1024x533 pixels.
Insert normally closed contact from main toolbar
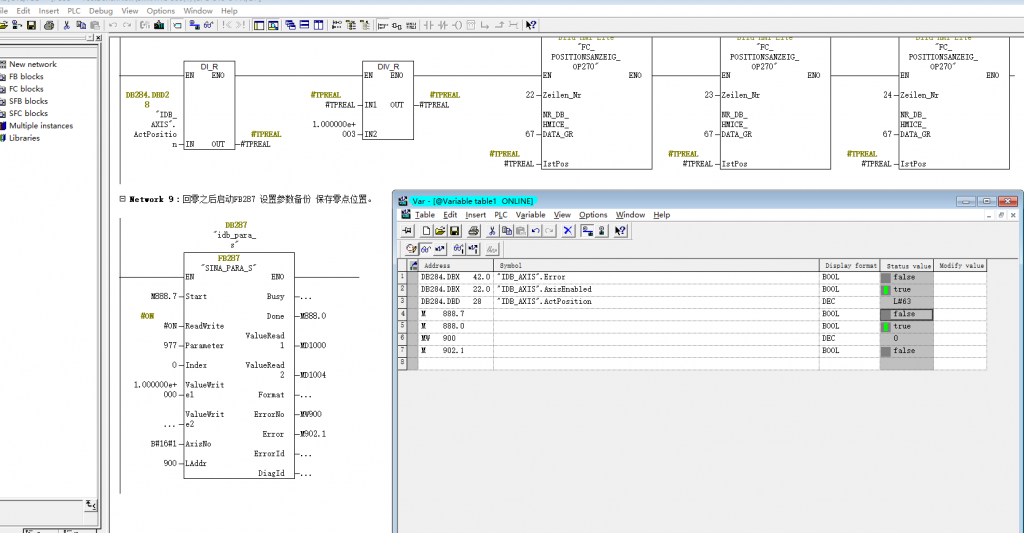coord(443,25)
